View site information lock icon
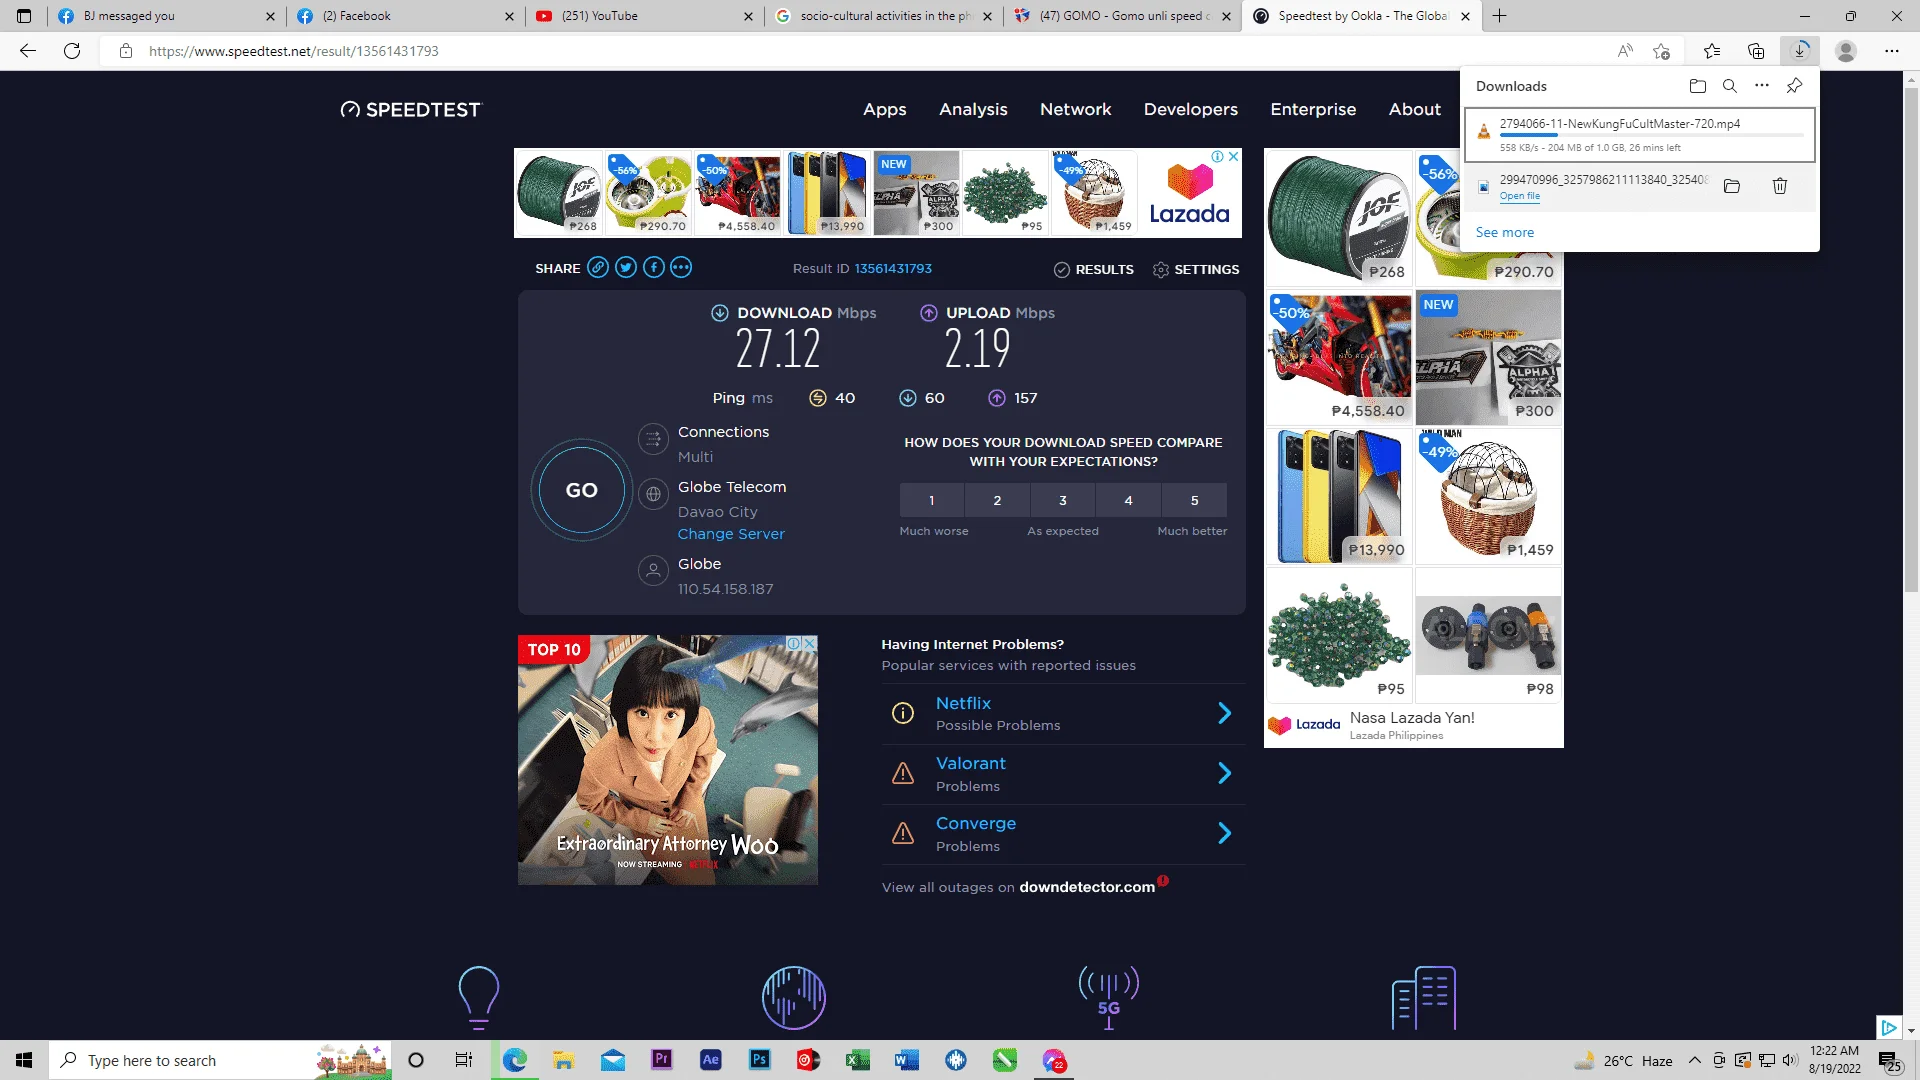 (x=126, y=51)
